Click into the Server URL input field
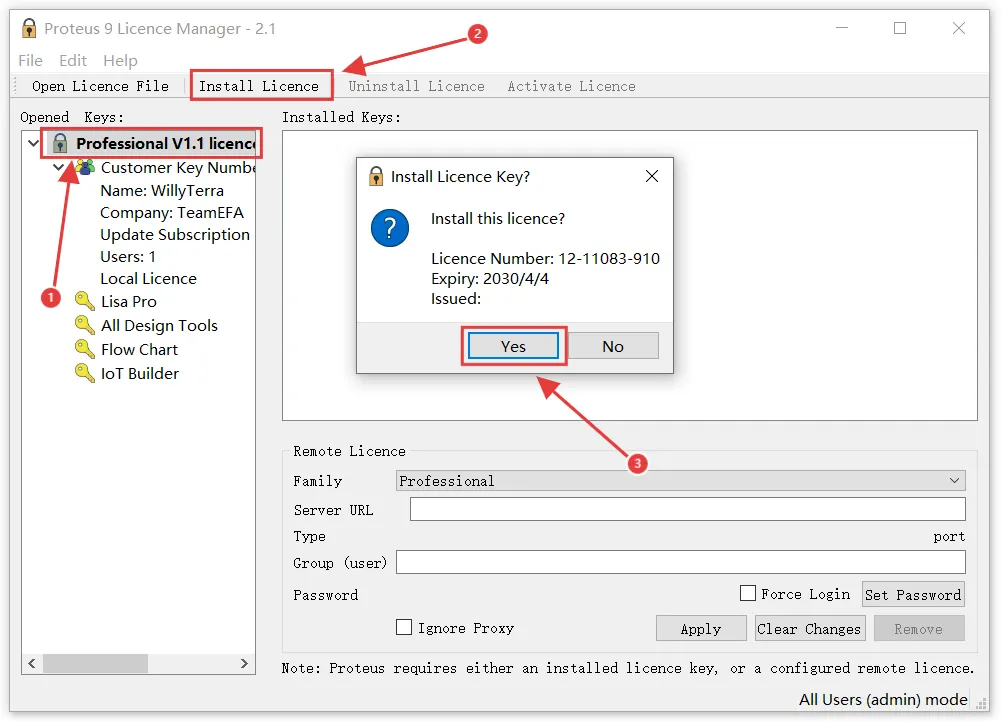The height and width of the screenshot is (722, 1002). point(688,509)
